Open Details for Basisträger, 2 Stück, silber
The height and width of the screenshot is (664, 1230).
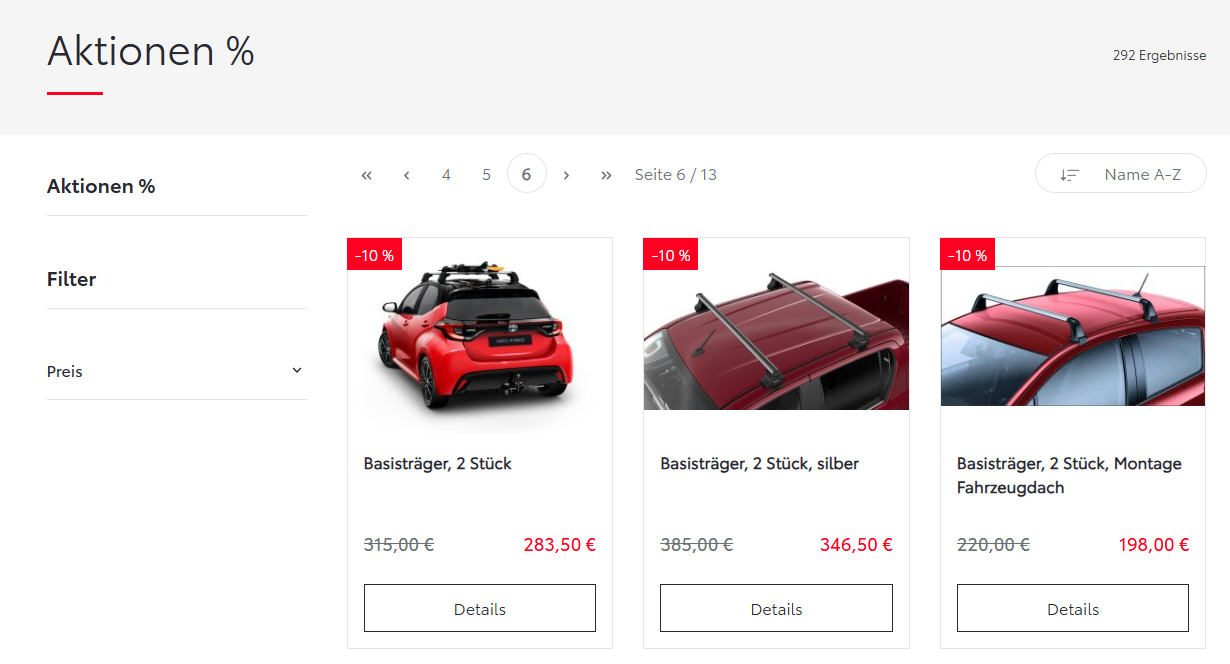[x=776, y=608]
